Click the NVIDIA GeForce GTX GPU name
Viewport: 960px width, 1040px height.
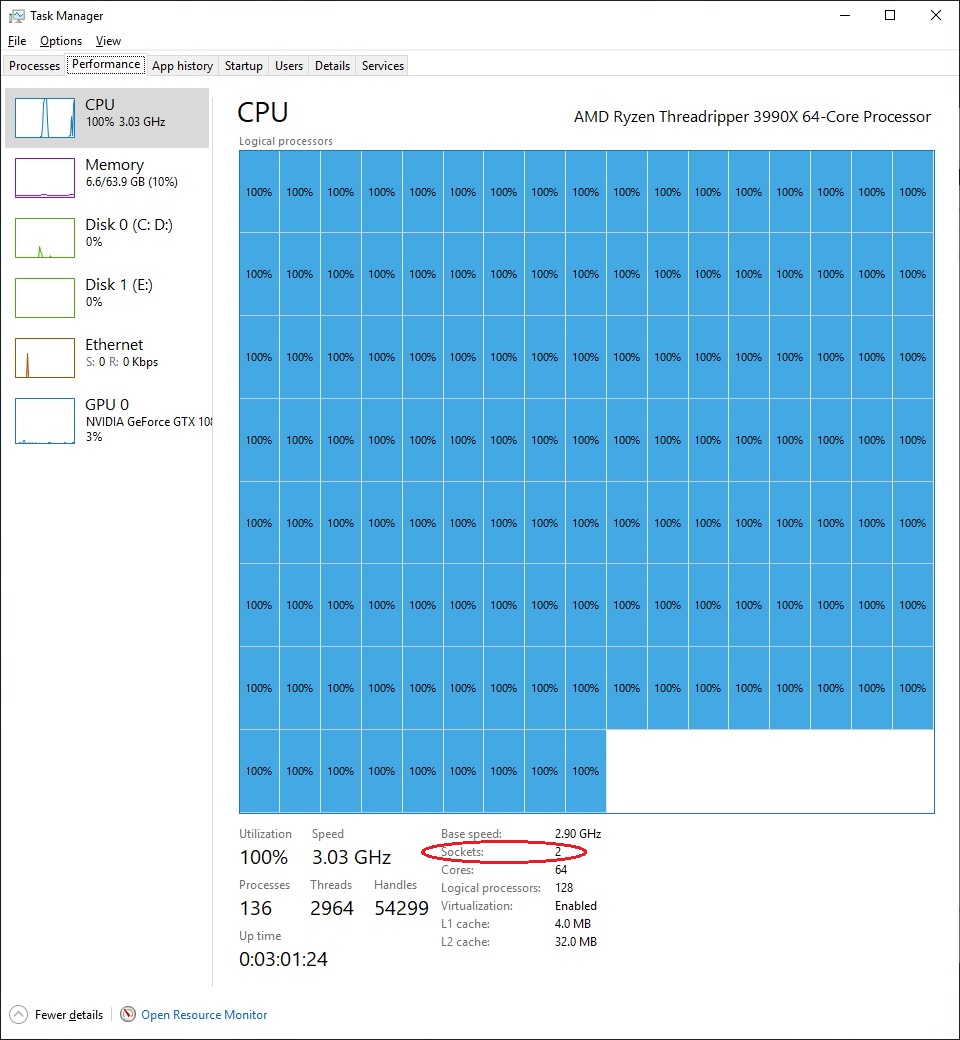point(149,422)
